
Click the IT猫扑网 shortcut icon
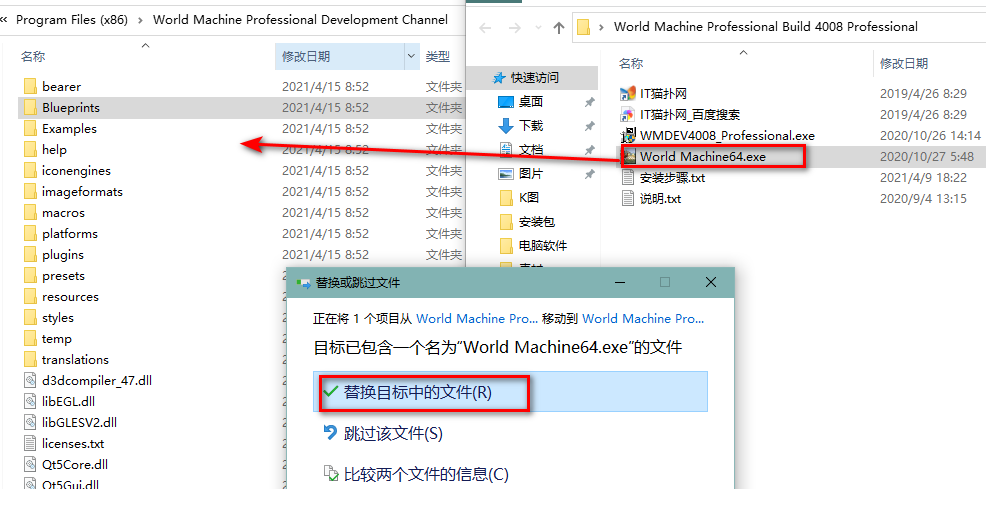click(x=628, y=94)
